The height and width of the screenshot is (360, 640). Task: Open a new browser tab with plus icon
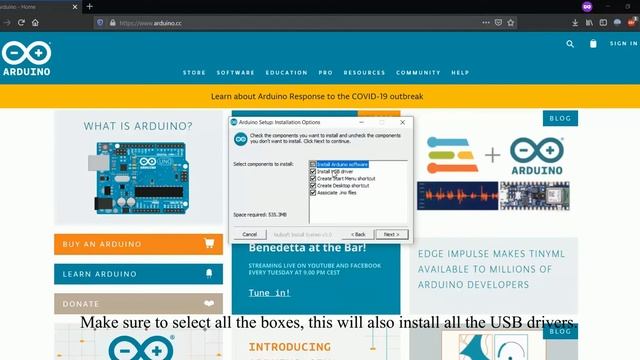click(89, 7)
